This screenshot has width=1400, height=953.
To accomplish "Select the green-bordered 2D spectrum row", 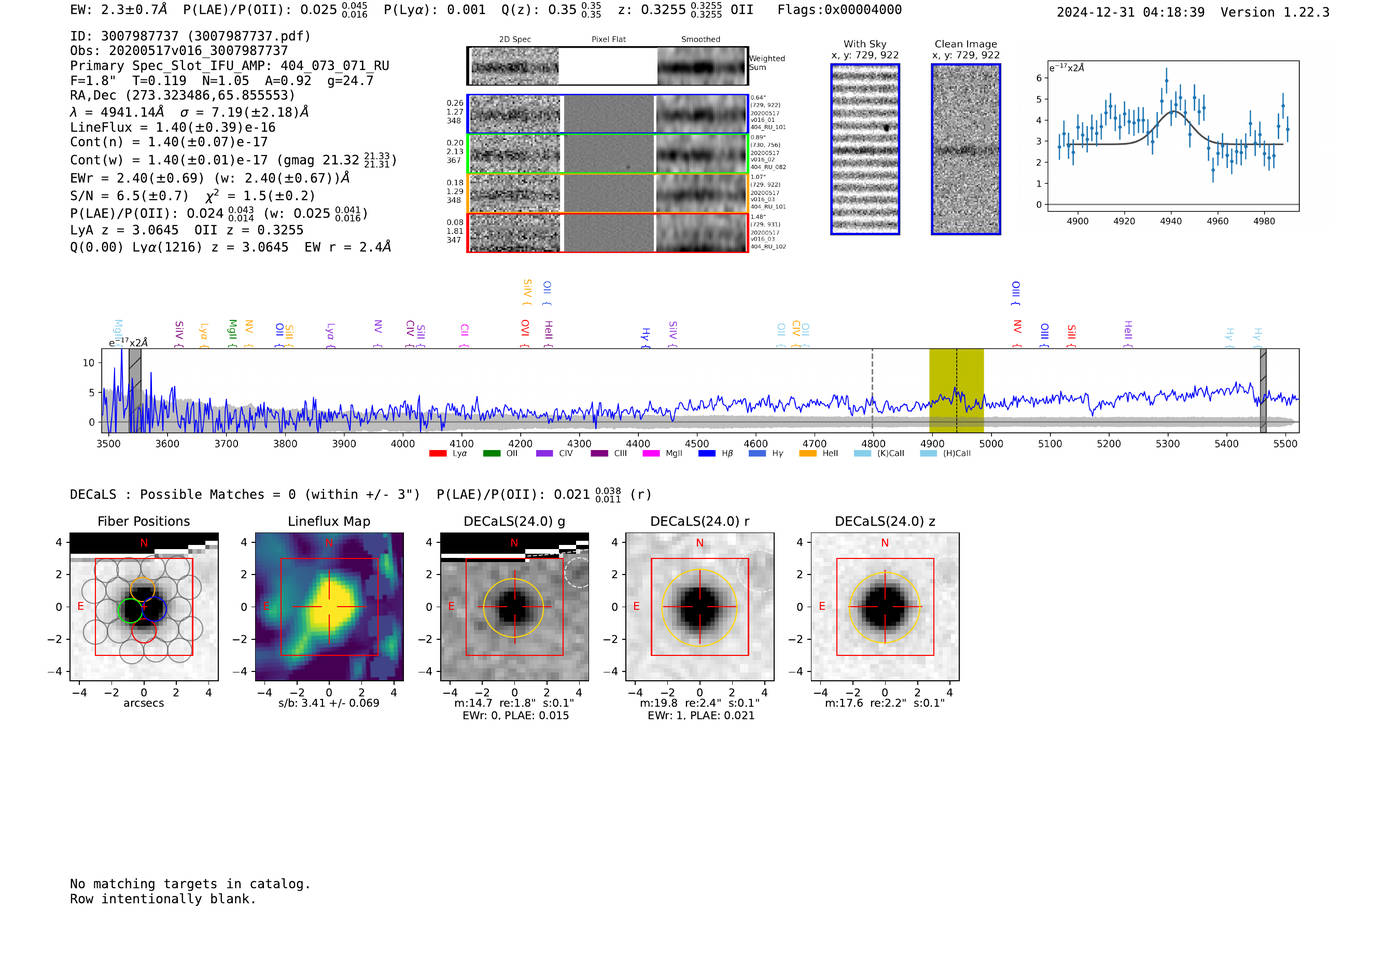I will 608,154.
